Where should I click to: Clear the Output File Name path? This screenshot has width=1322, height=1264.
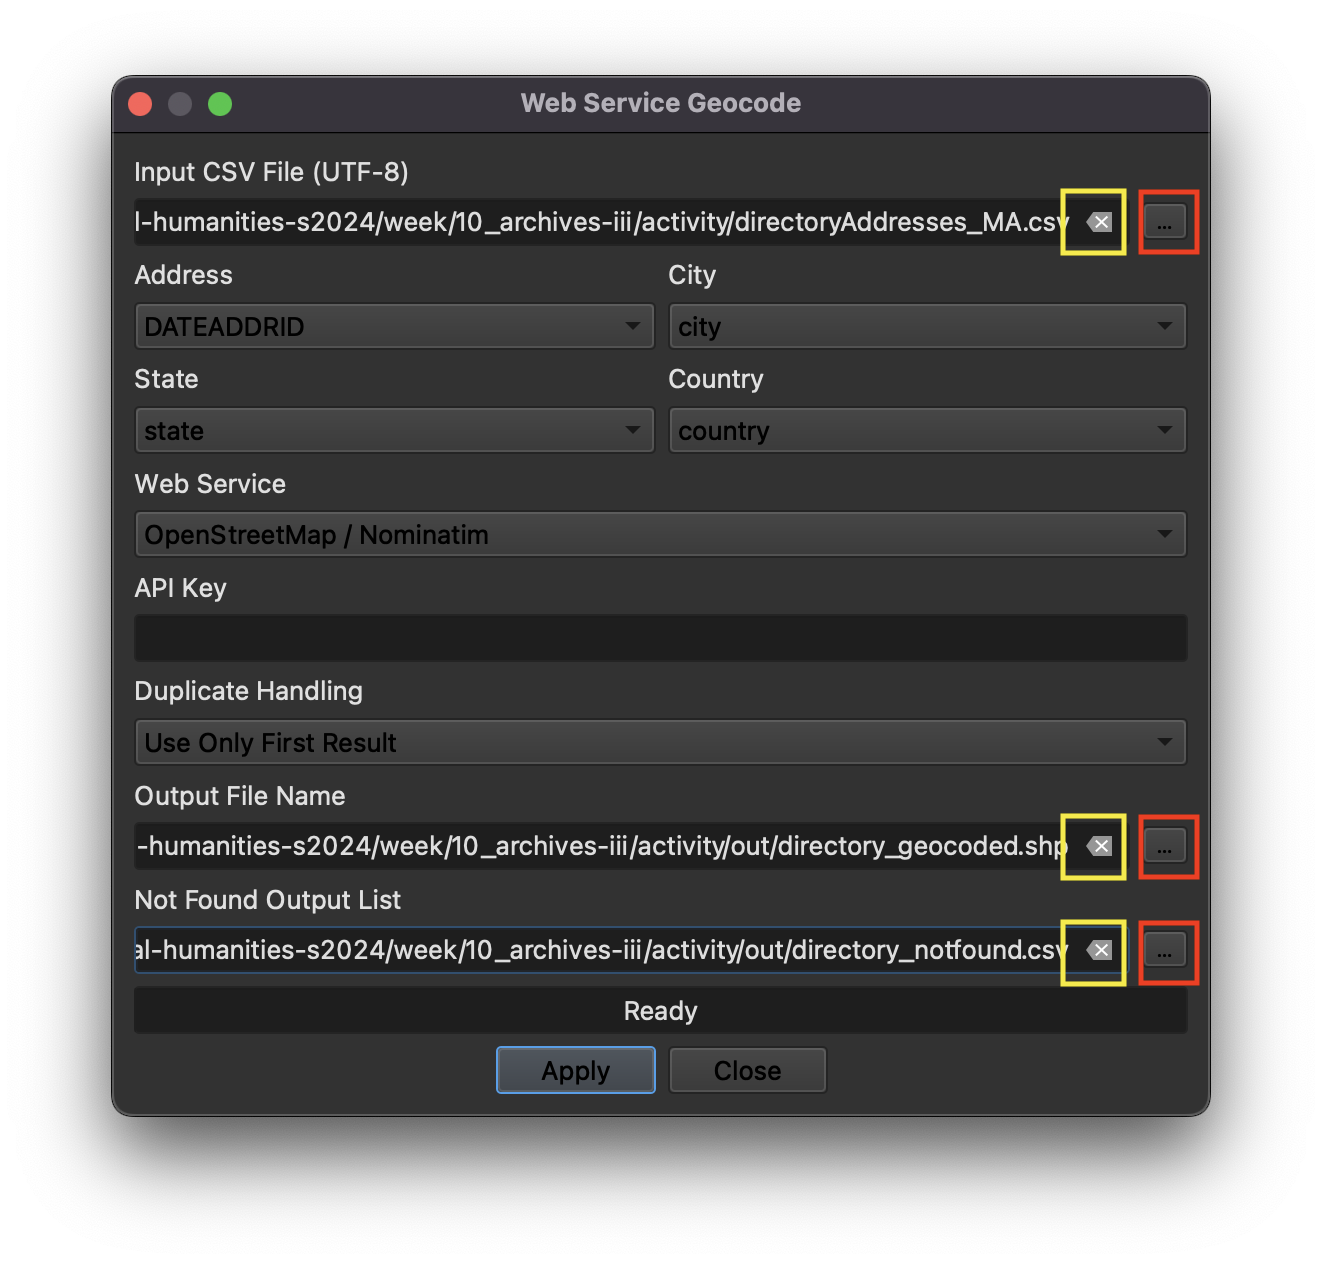[1100, 846]
